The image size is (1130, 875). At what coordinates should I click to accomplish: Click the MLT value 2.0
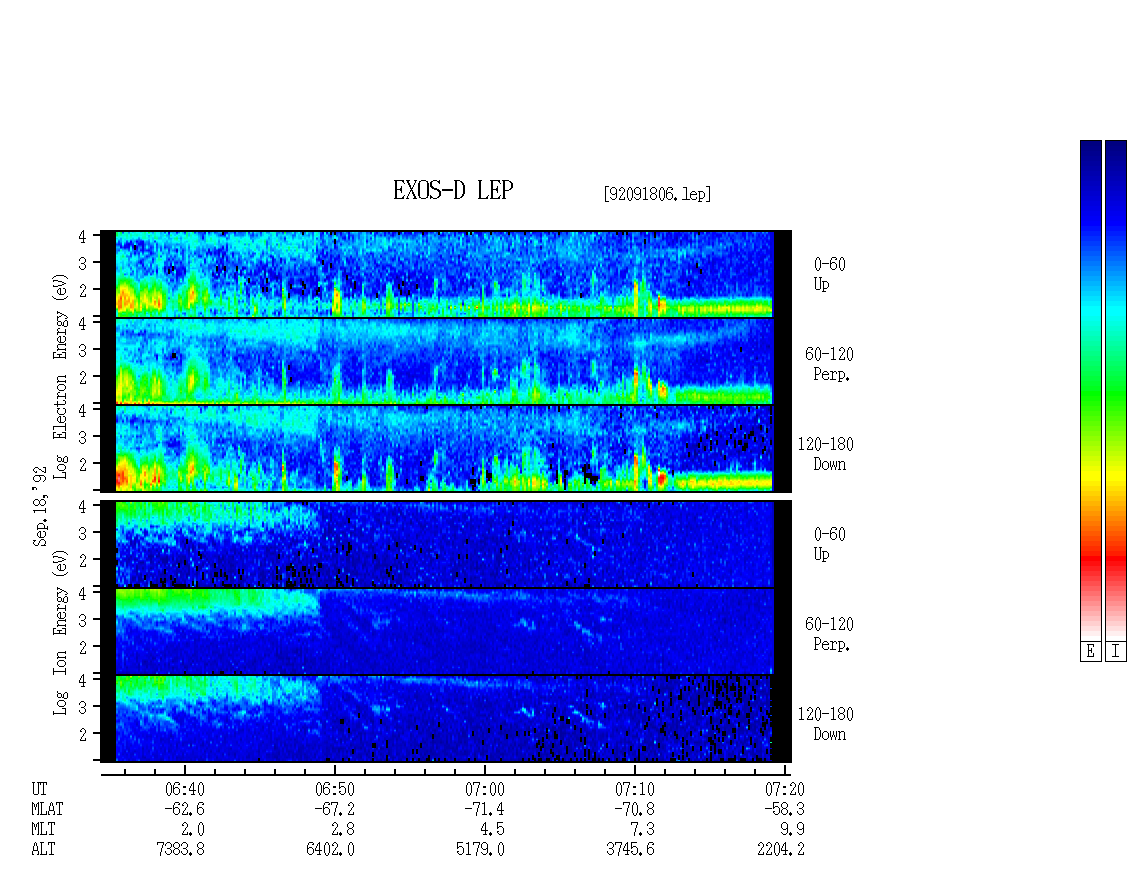click(x=192, y=829)
